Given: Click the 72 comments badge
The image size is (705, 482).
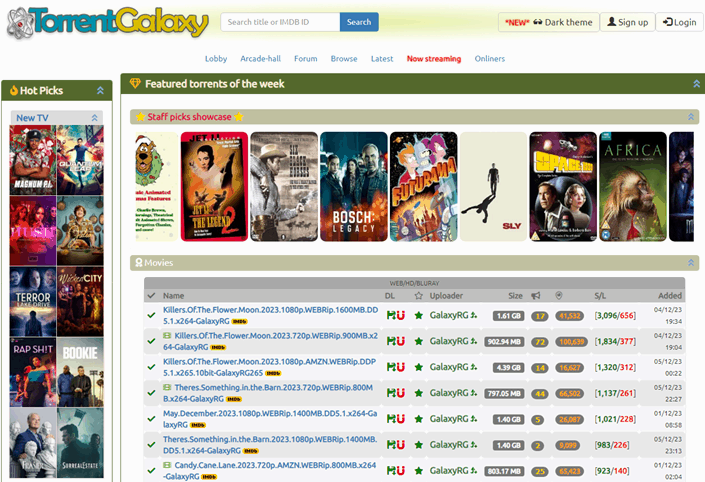Looking at the screenshot, I should click(x=540, y=342).
